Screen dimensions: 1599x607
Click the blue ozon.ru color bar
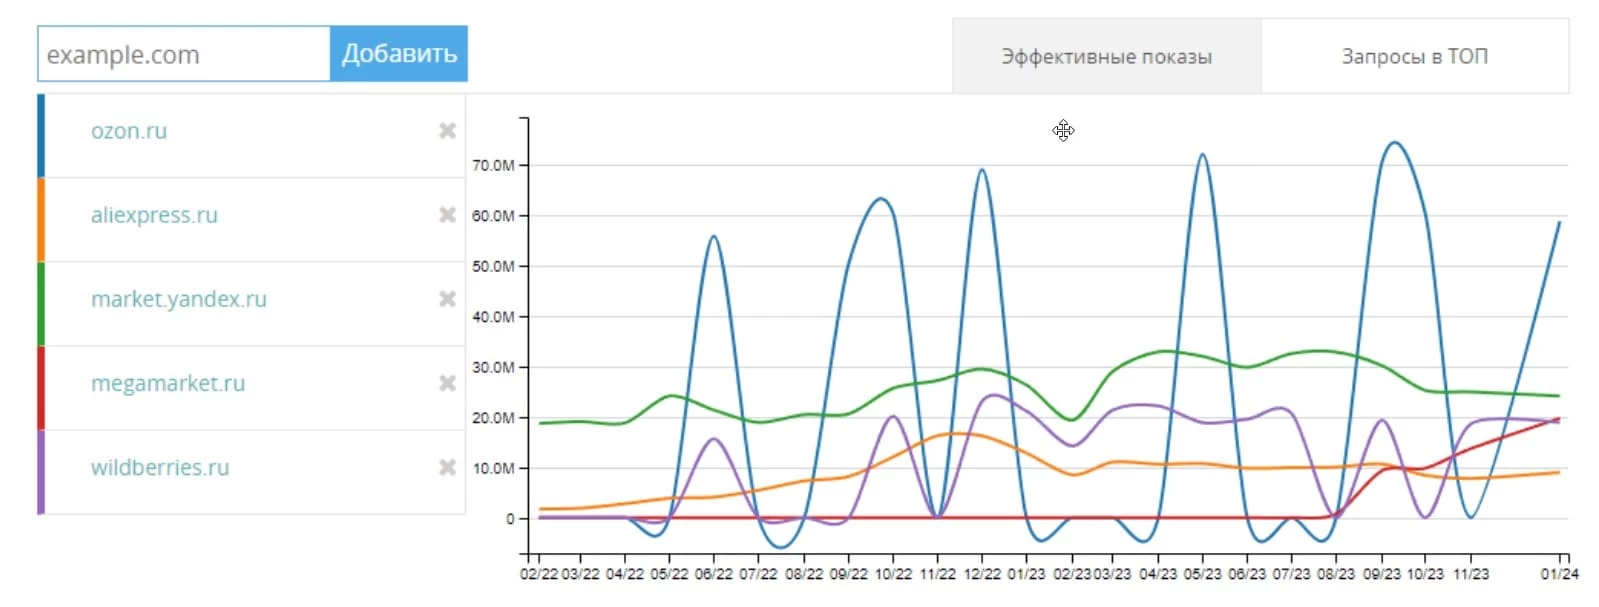point(41,136)
